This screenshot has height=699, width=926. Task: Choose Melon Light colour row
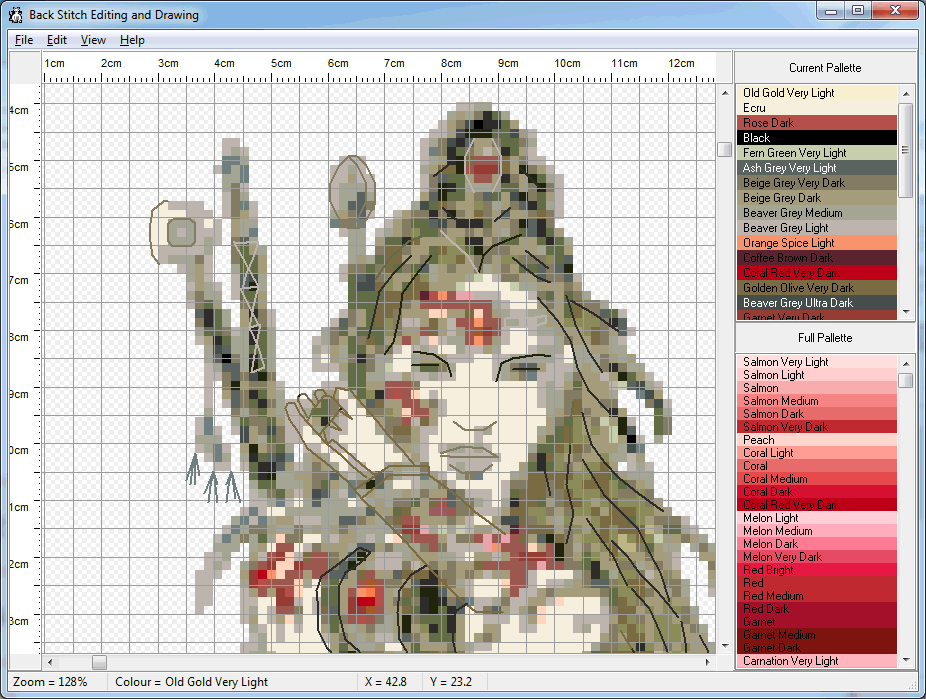click(817, 518)
